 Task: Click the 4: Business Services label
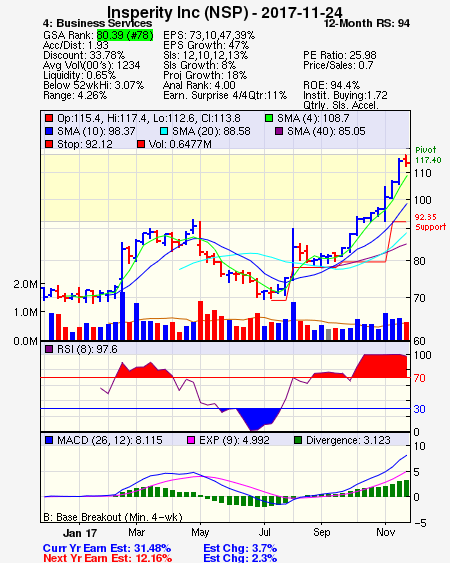pos(97,23)
